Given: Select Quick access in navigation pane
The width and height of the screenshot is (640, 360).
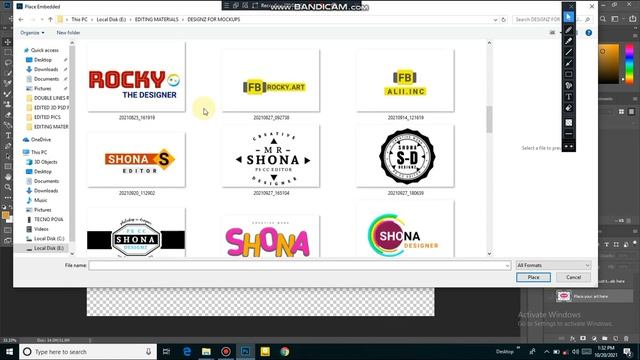Looking at the screenshot, I should 44,50.
